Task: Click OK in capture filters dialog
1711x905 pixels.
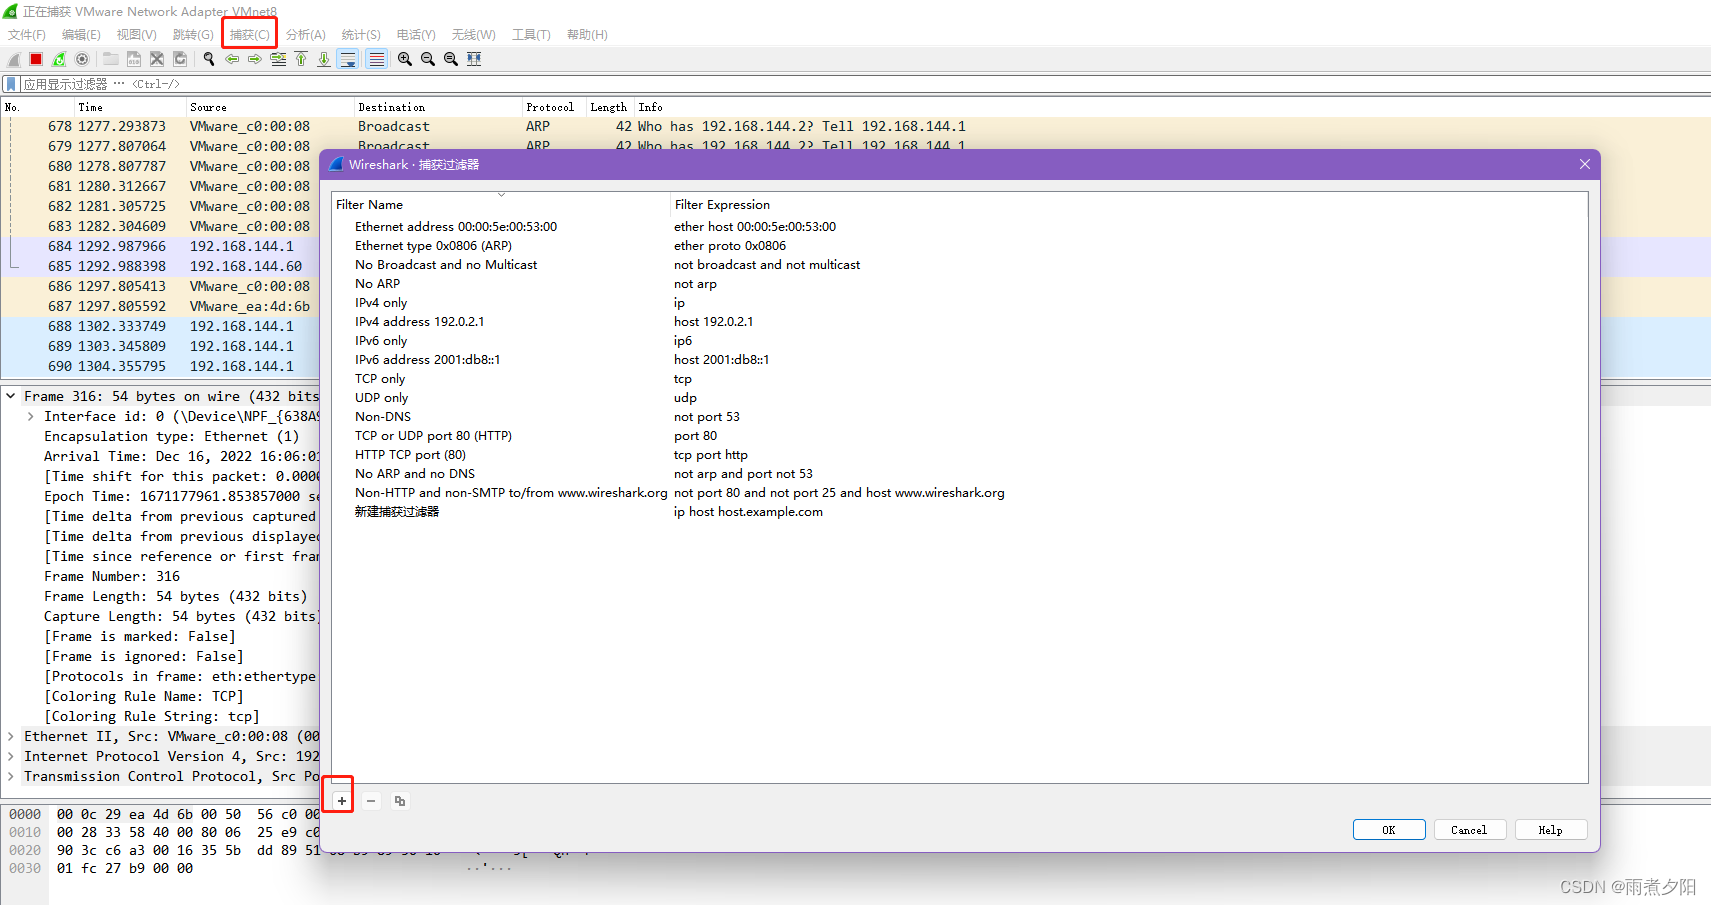Action: pyautogui.click(x=1389, y=830)
